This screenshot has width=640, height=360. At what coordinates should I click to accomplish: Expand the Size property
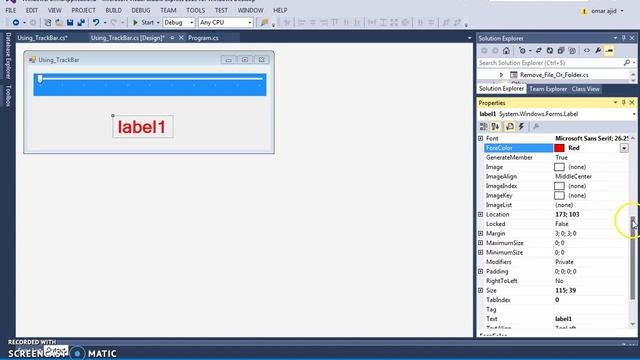coord(480,290)
